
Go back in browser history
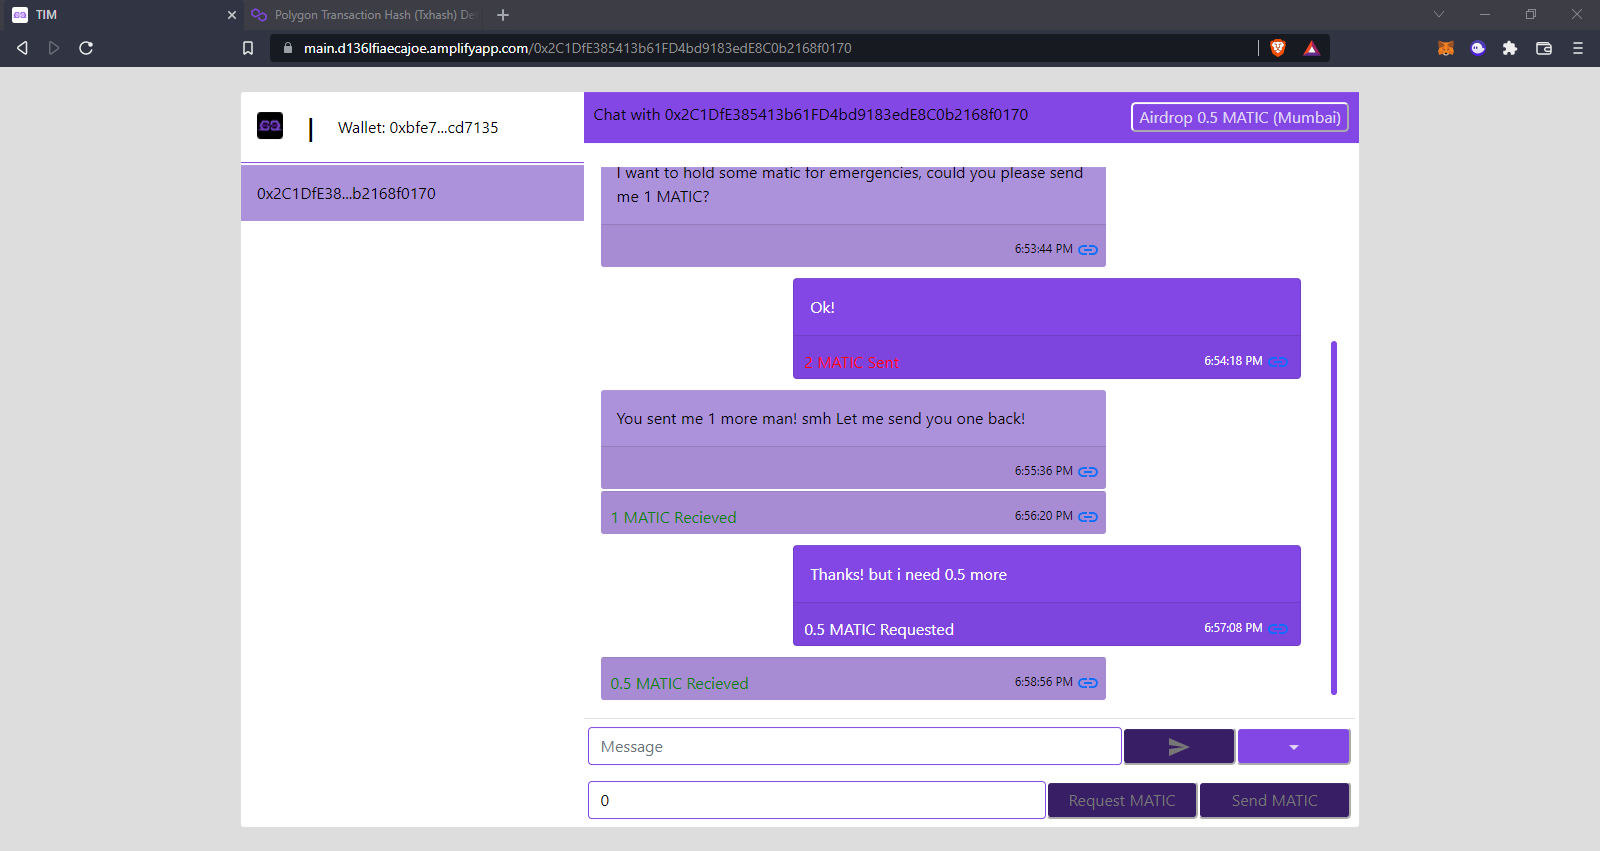click(x=22, y=48)
